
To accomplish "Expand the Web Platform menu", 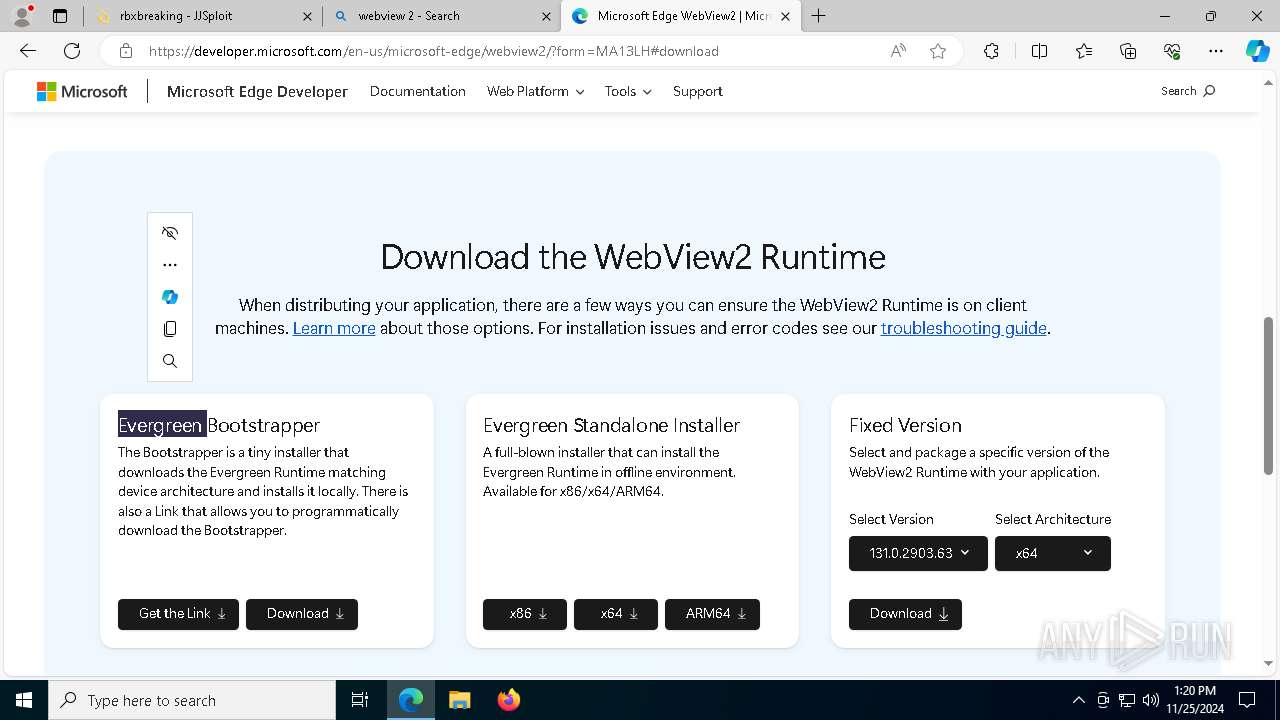I will coord(535,91).
